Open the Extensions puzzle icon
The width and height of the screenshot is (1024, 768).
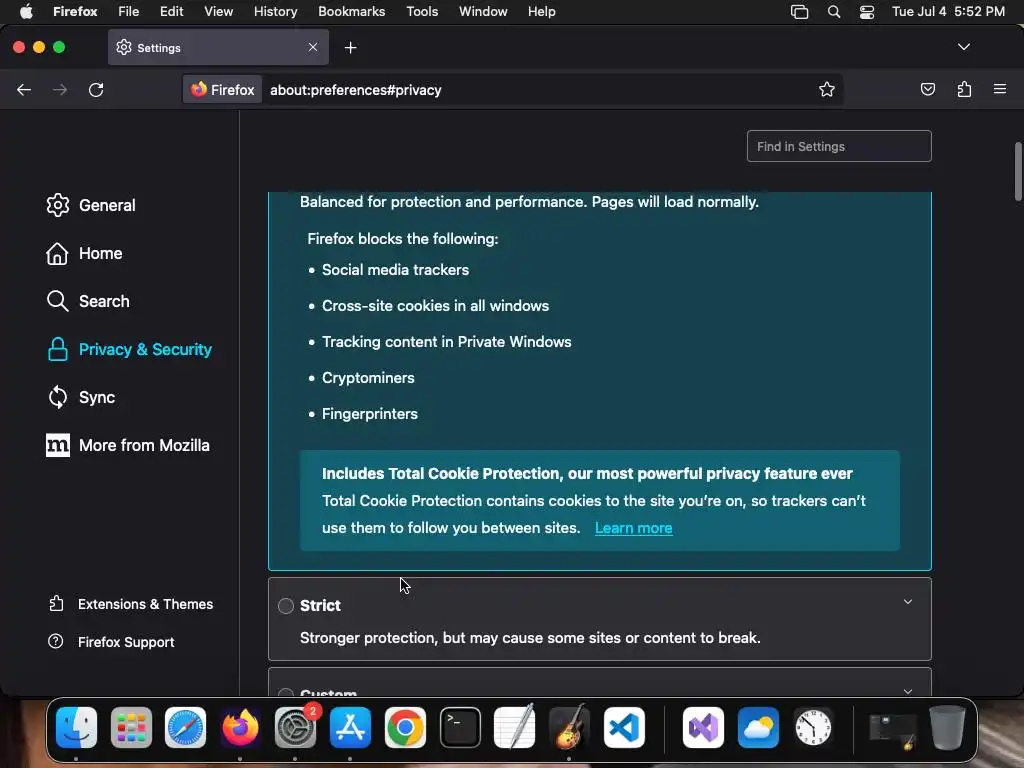(x=965, y=89)
